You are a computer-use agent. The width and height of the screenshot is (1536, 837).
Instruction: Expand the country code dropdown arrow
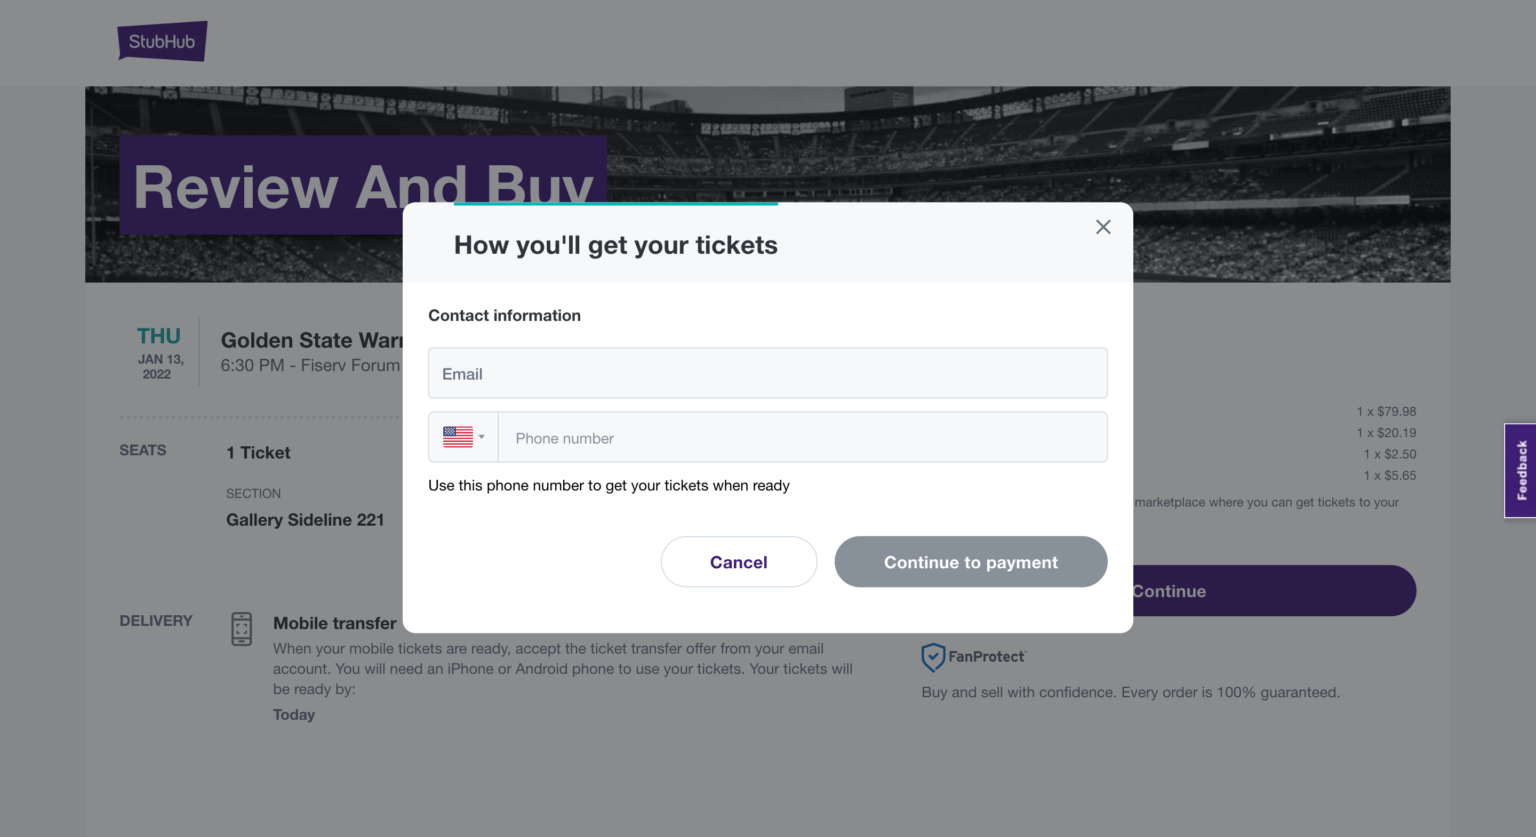click(x=482, y=437)
